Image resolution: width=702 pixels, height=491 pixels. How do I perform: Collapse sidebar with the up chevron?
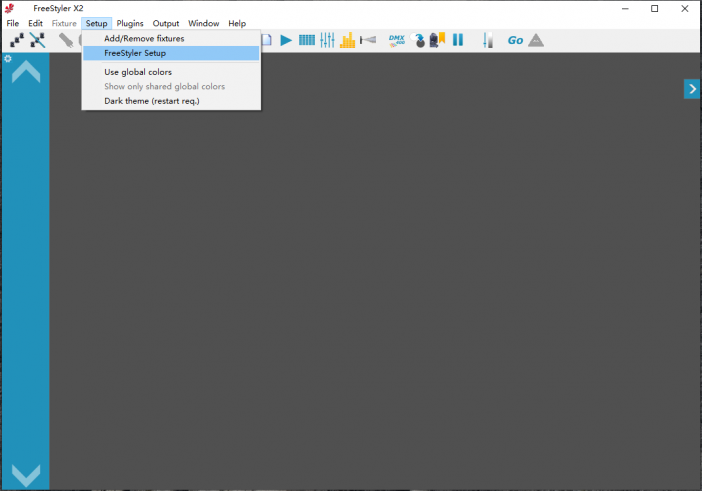point(25,72)
